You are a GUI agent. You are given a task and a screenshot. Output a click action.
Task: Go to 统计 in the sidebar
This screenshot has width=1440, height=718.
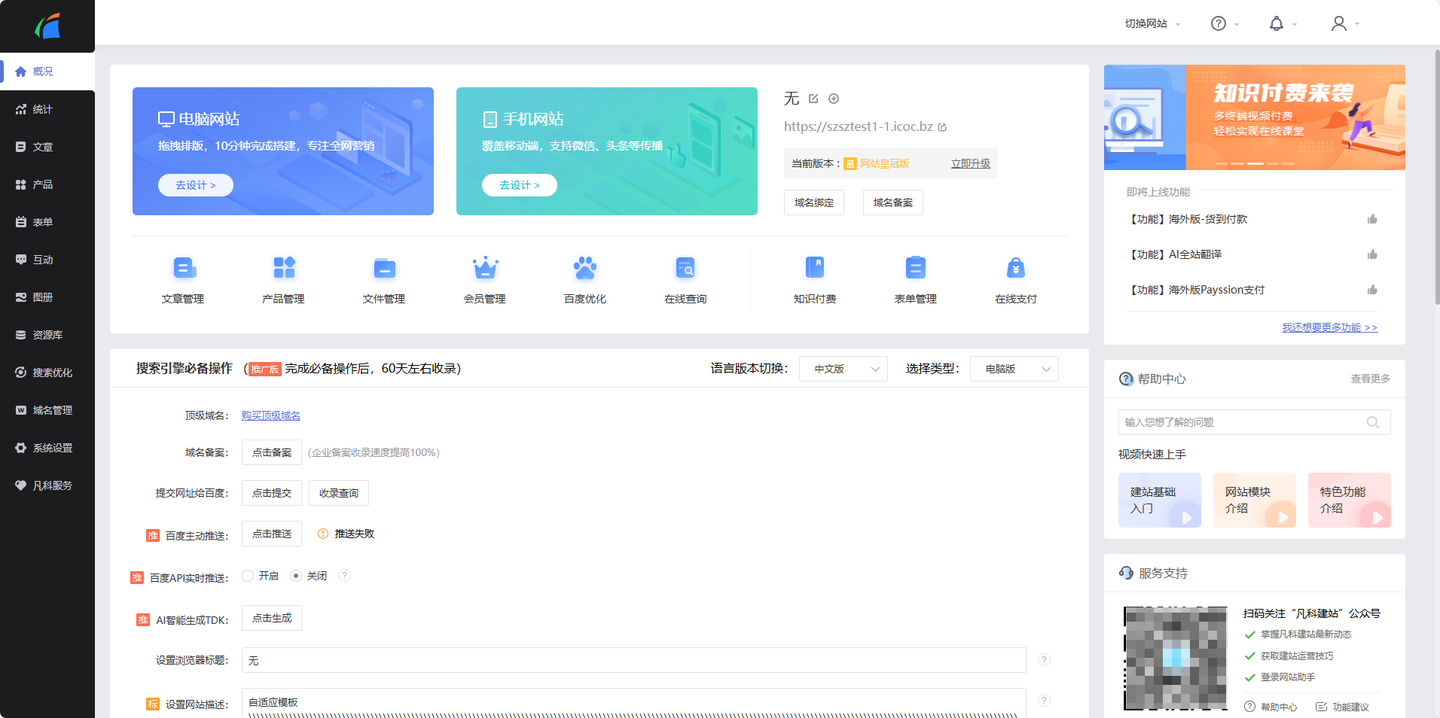pyautogui.click(x=42, y=109)
